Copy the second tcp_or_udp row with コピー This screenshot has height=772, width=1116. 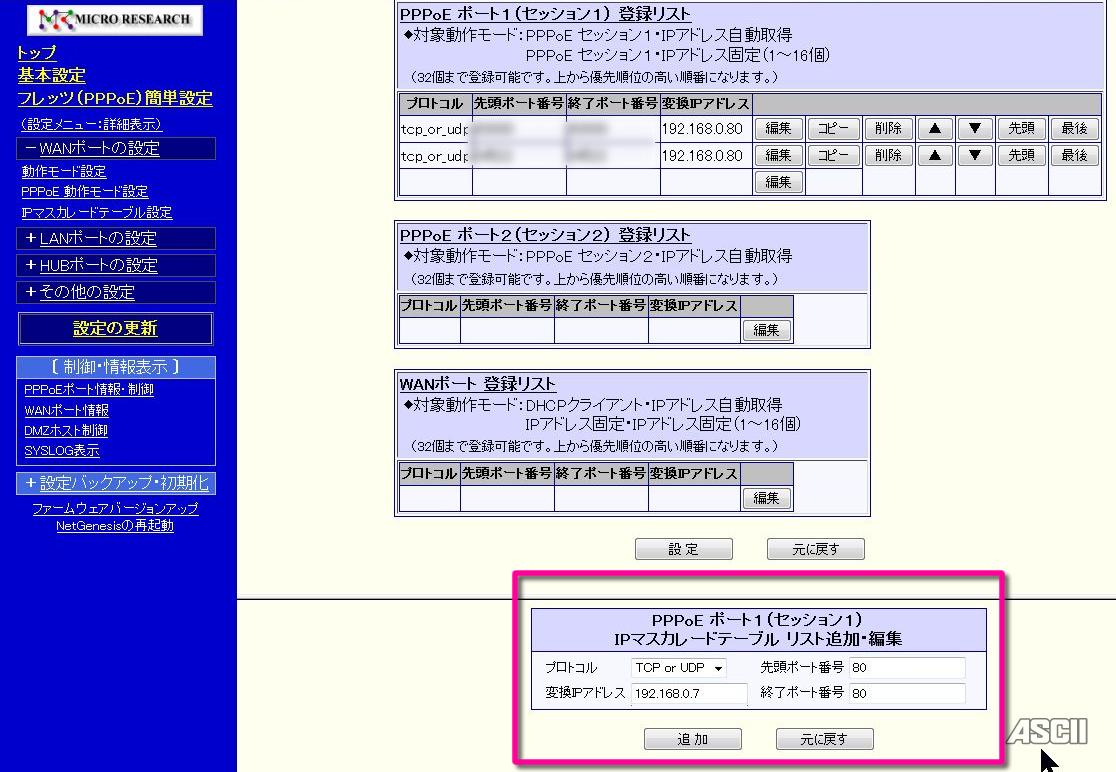(x=833, y=155)
